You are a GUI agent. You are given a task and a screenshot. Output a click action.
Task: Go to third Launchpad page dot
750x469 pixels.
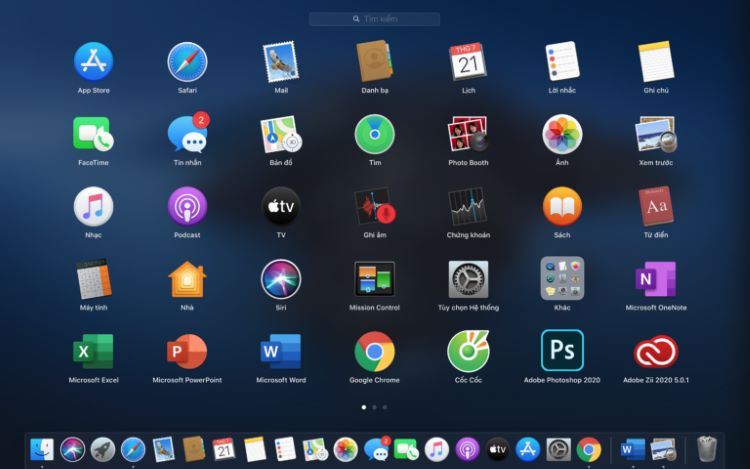[385, 407]
